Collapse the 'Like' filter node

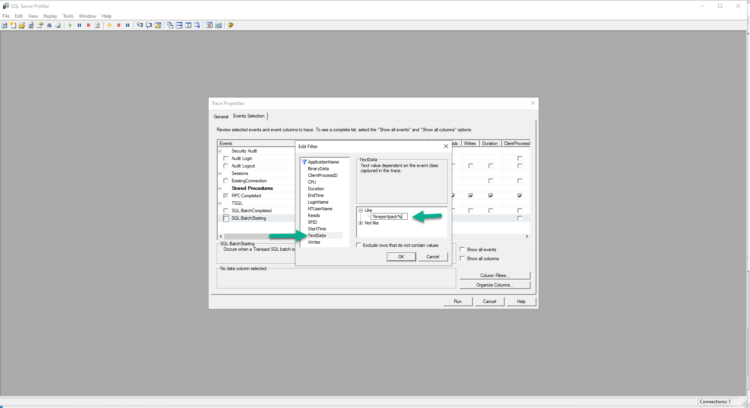(360, 210)
